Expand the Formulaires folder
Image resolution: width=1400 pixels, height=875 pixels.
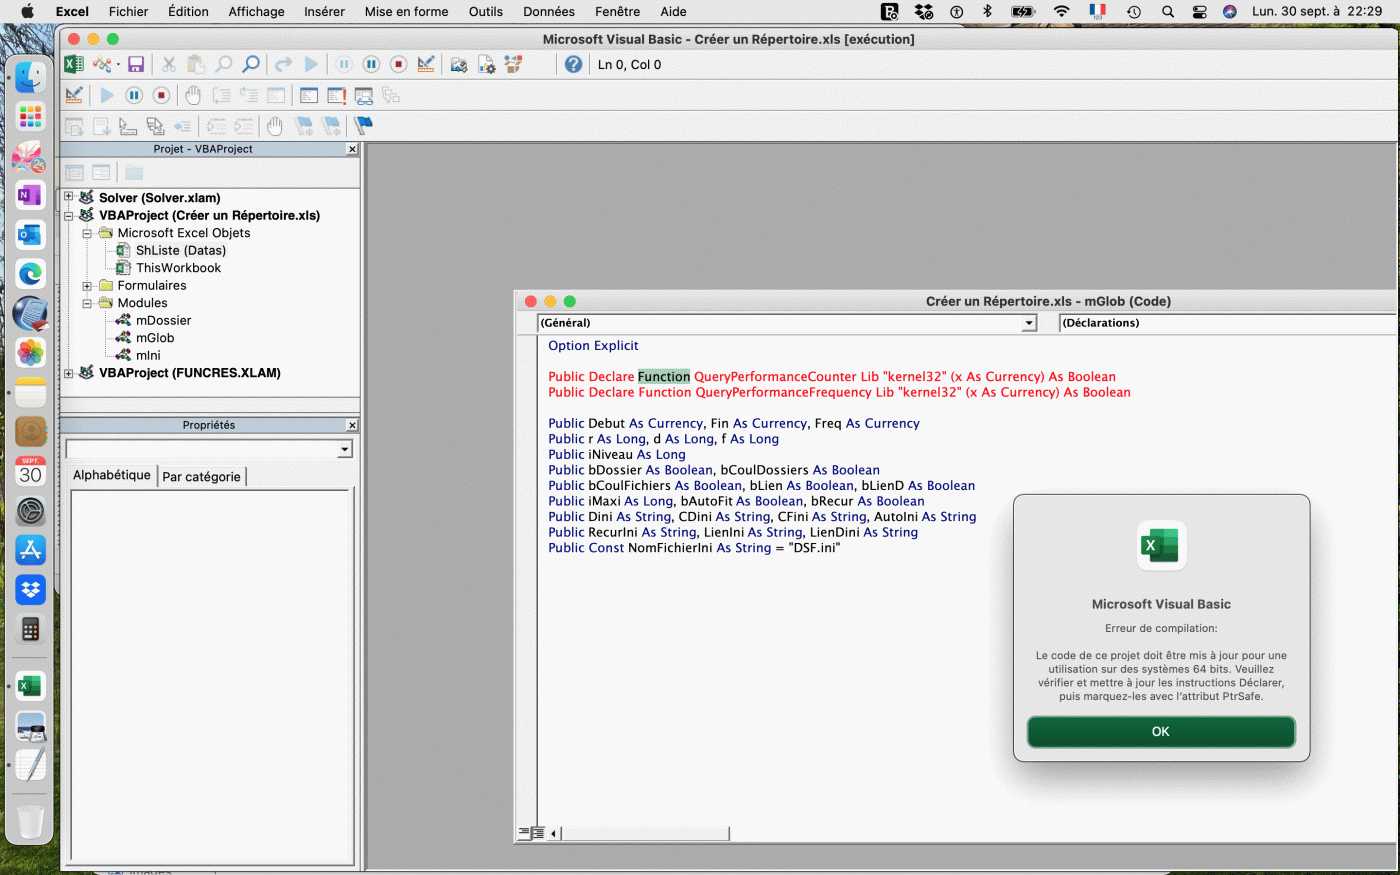(x=87, y=285)
